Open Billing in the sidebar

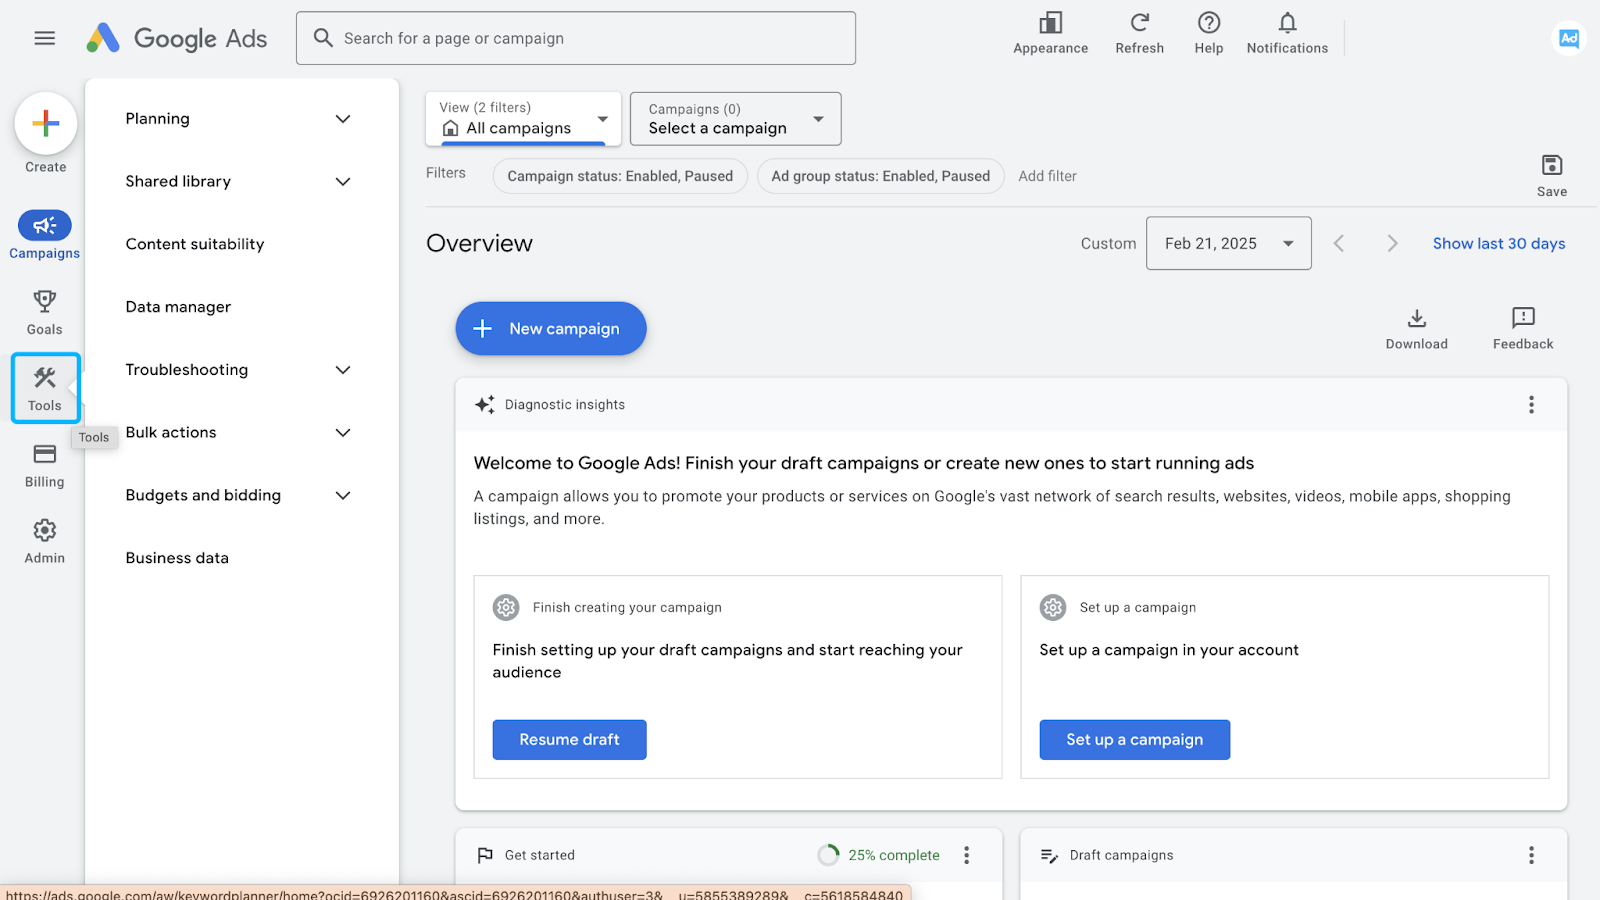coord(45,466)
